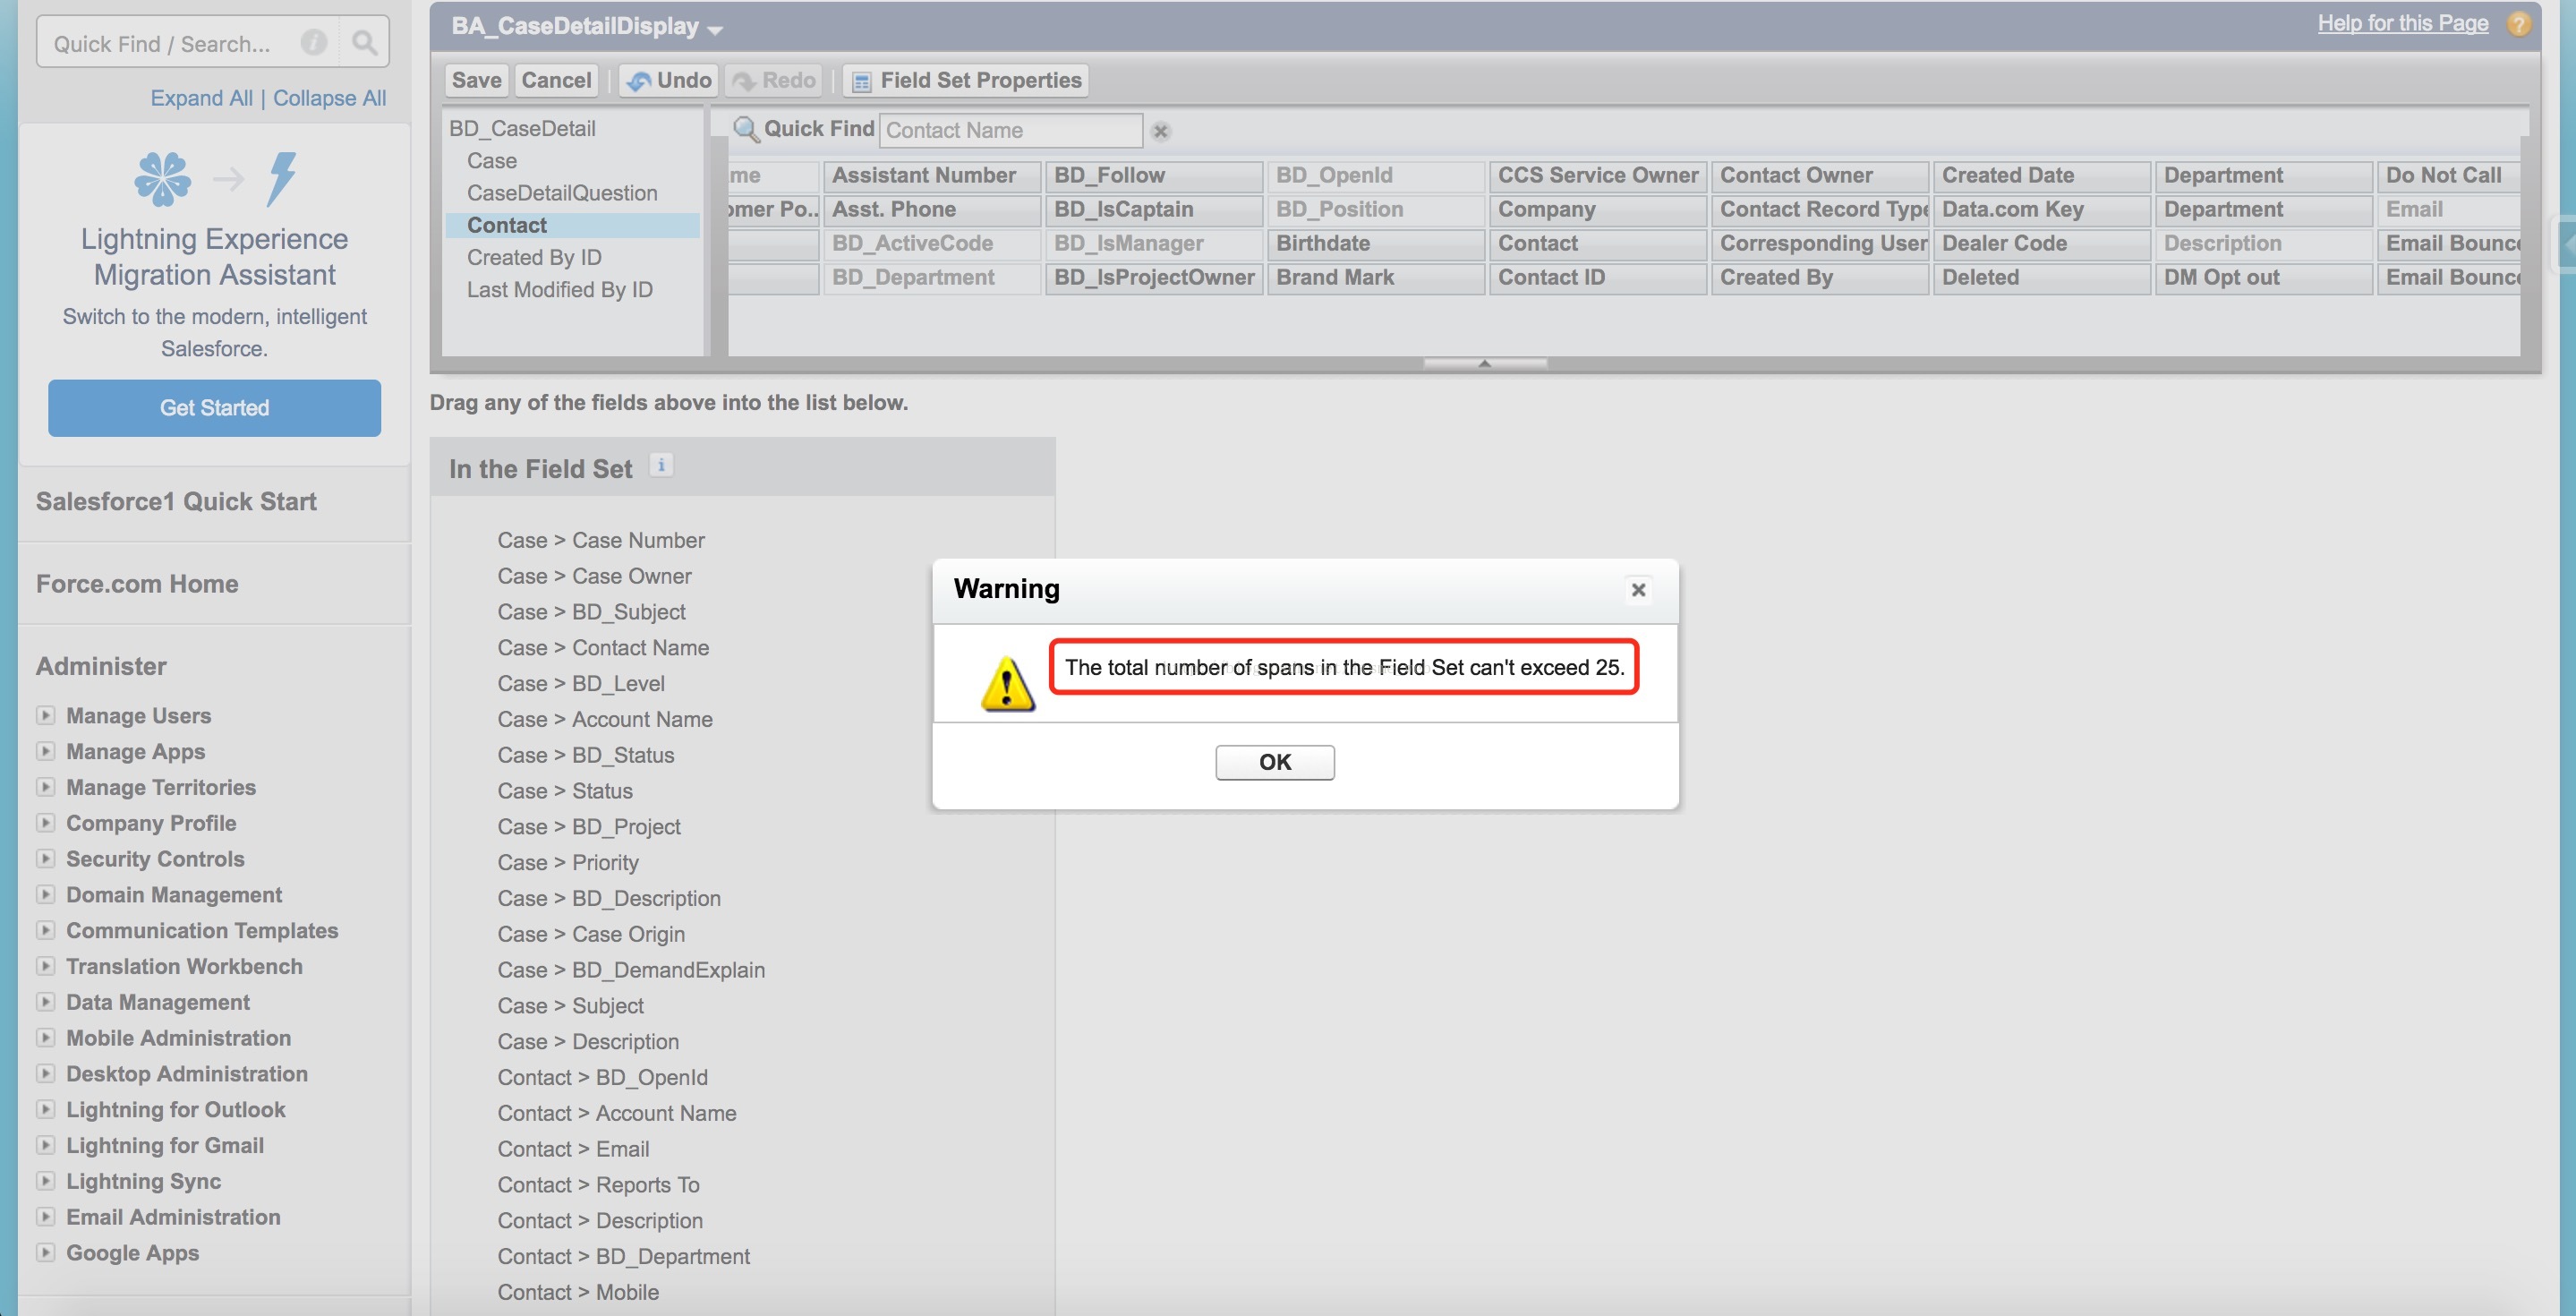Click the Quick Find search magnifier icon

[364, 42]
